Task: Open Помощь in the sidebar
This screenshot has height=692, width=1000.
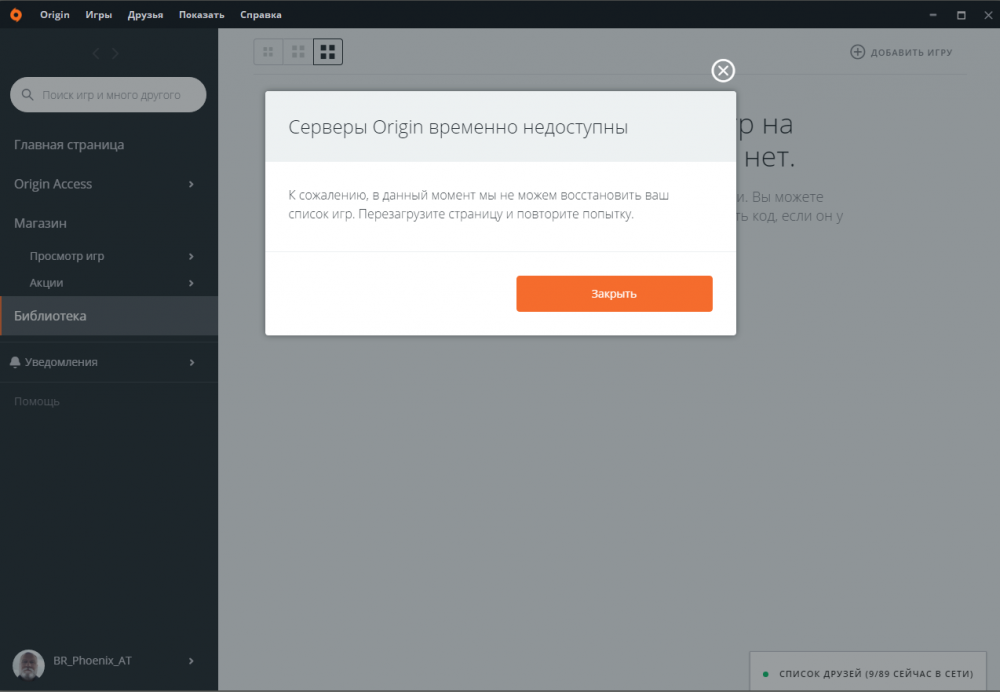Action: 37,401
